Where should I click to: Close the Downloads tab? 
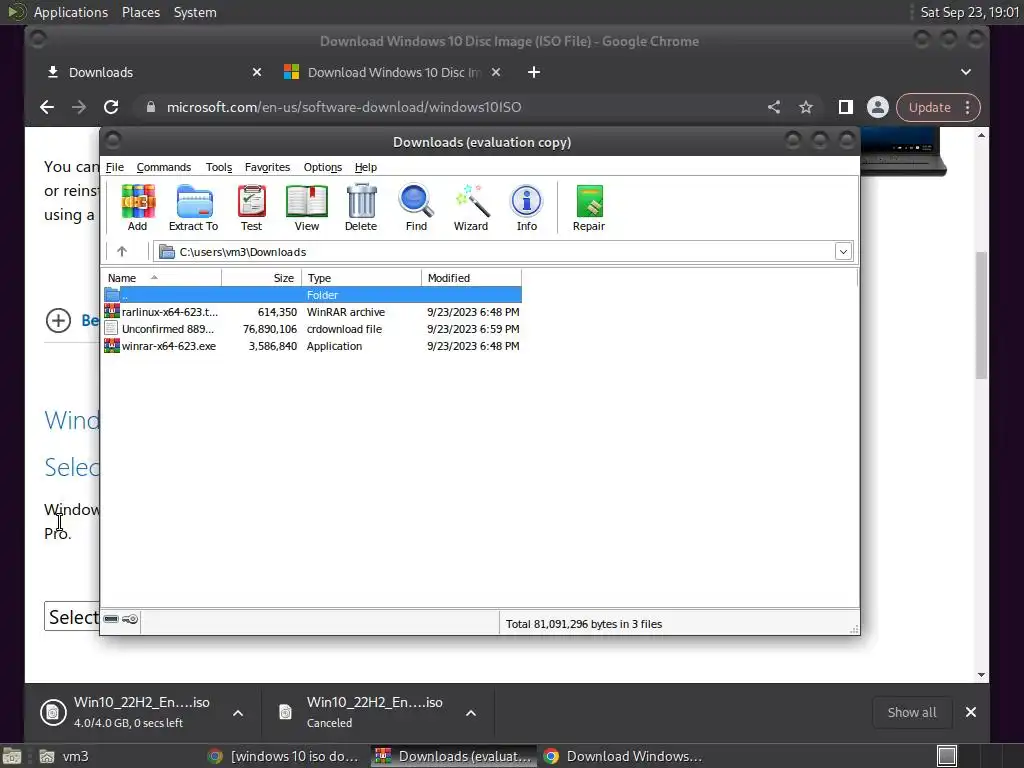257,72
